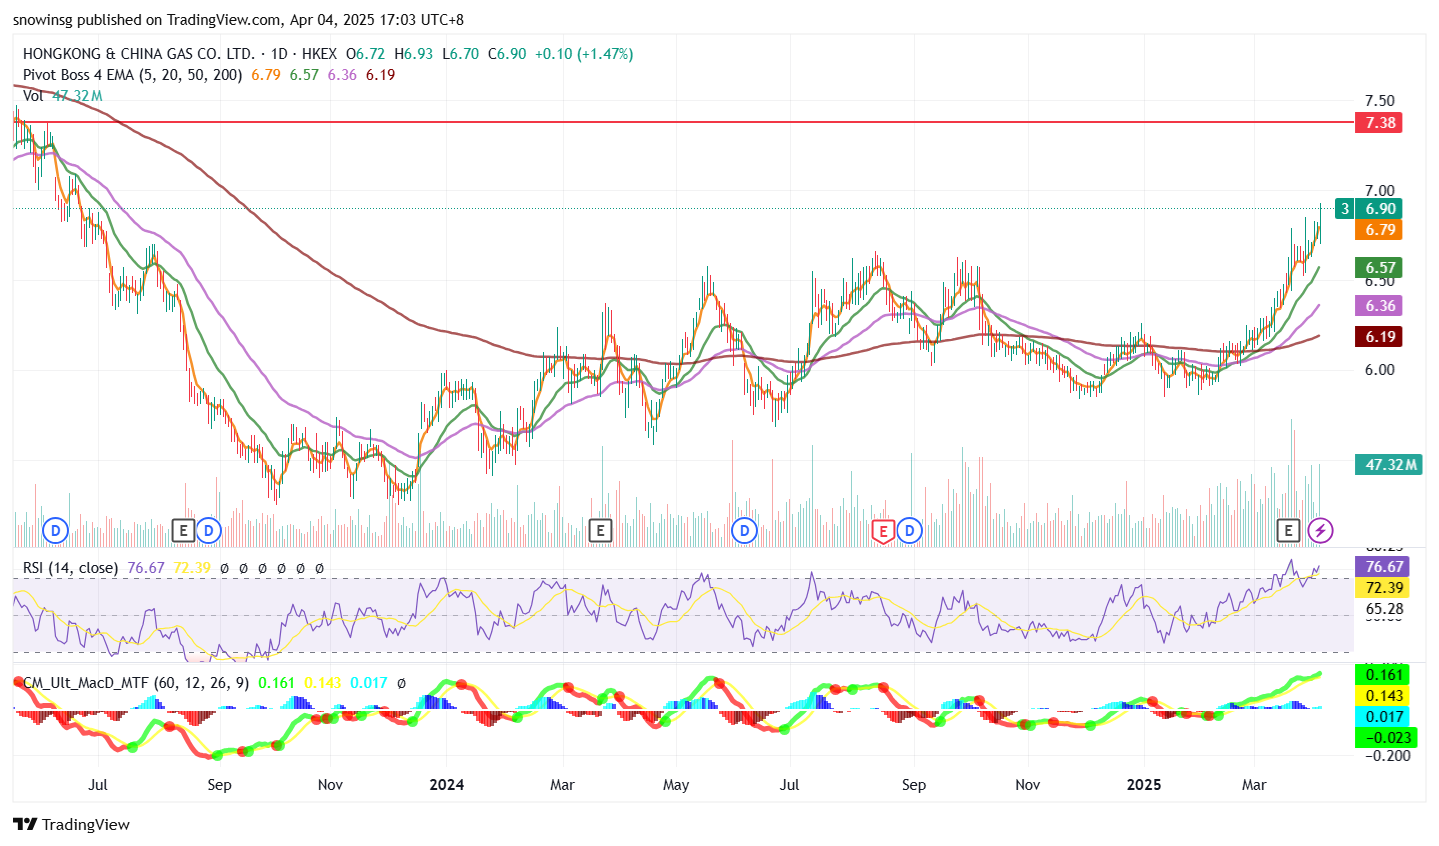Screen dimensions: 1439x846
Task: Click the 2025 label on time axis
Action: 1144,785
